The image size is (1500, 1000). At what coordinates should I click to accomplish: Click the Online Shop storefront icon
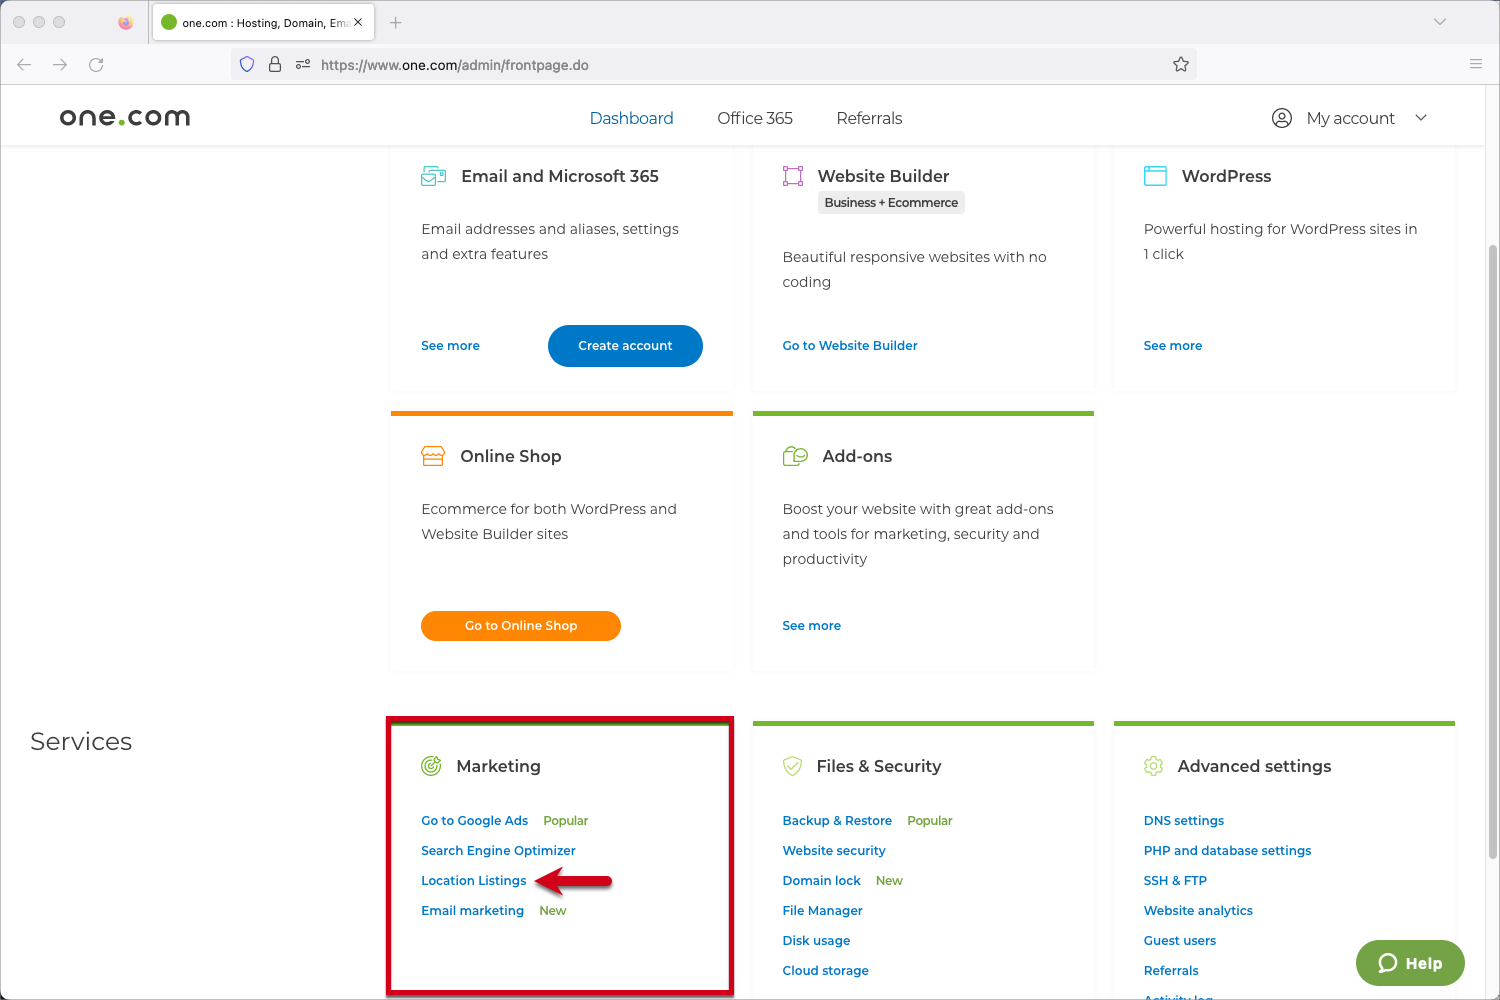tap(433, 456)
